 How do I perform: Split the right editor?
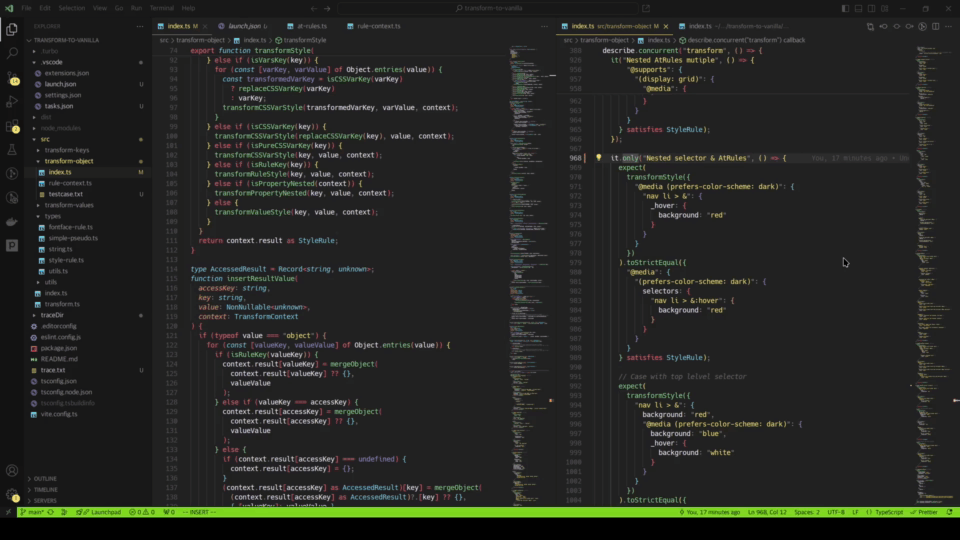point(936,26)
